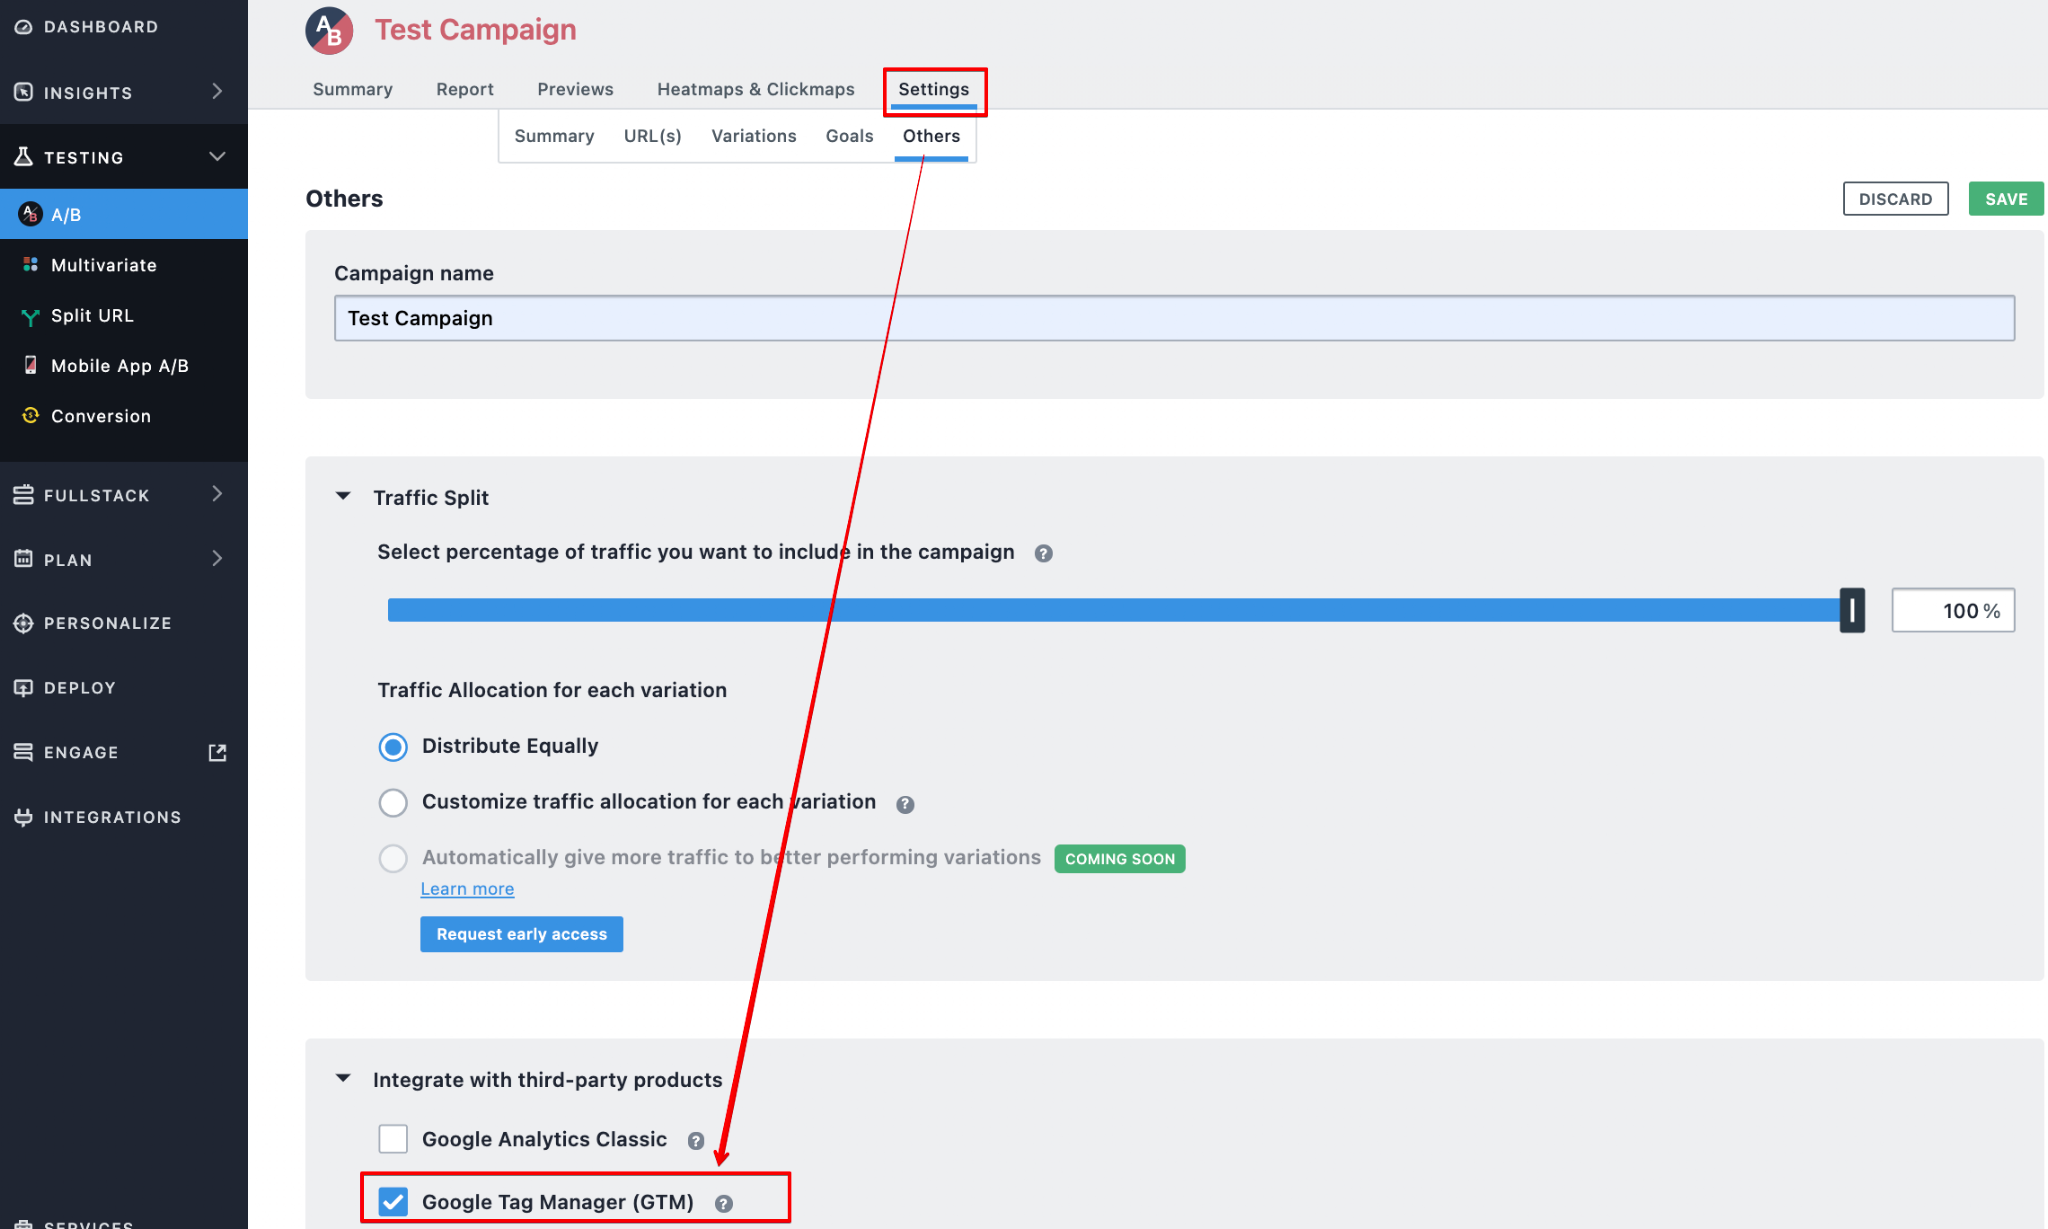Open the Variations settings sub-tab
The image size is (2048, 1229).
[753, 136]
